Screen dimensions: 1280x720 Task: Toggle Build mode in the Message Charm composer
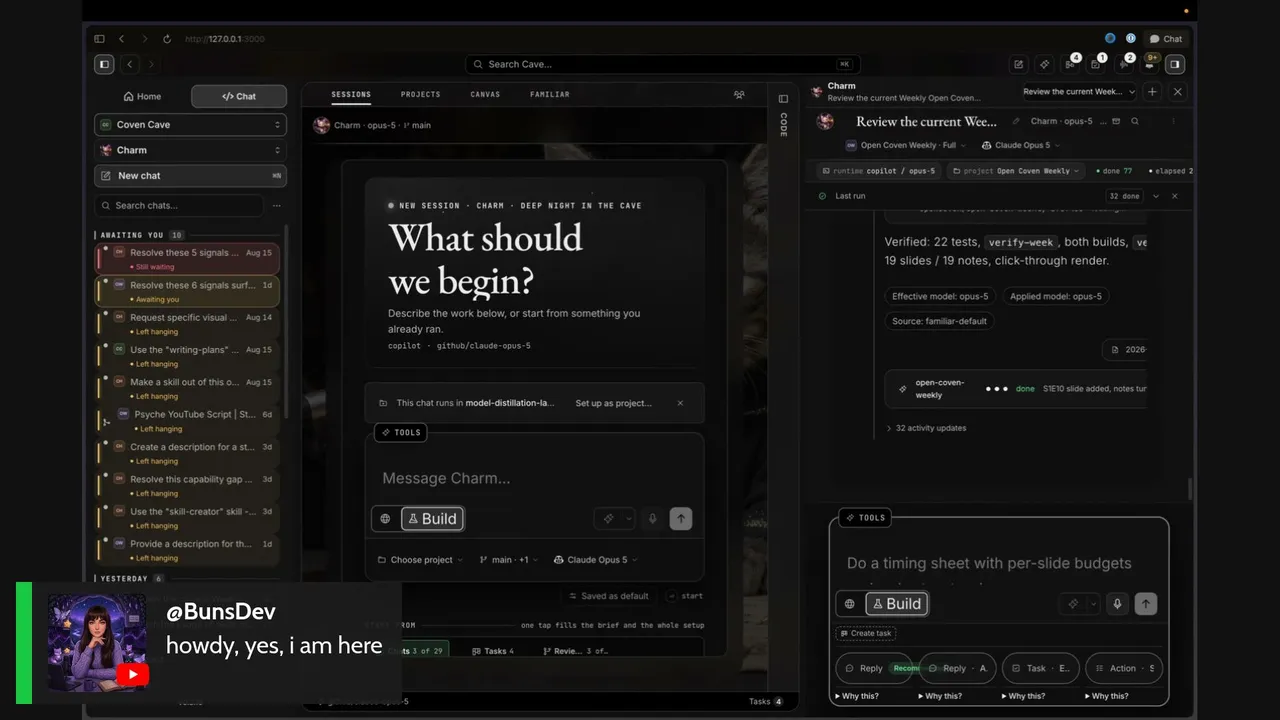tap(432, 519)
